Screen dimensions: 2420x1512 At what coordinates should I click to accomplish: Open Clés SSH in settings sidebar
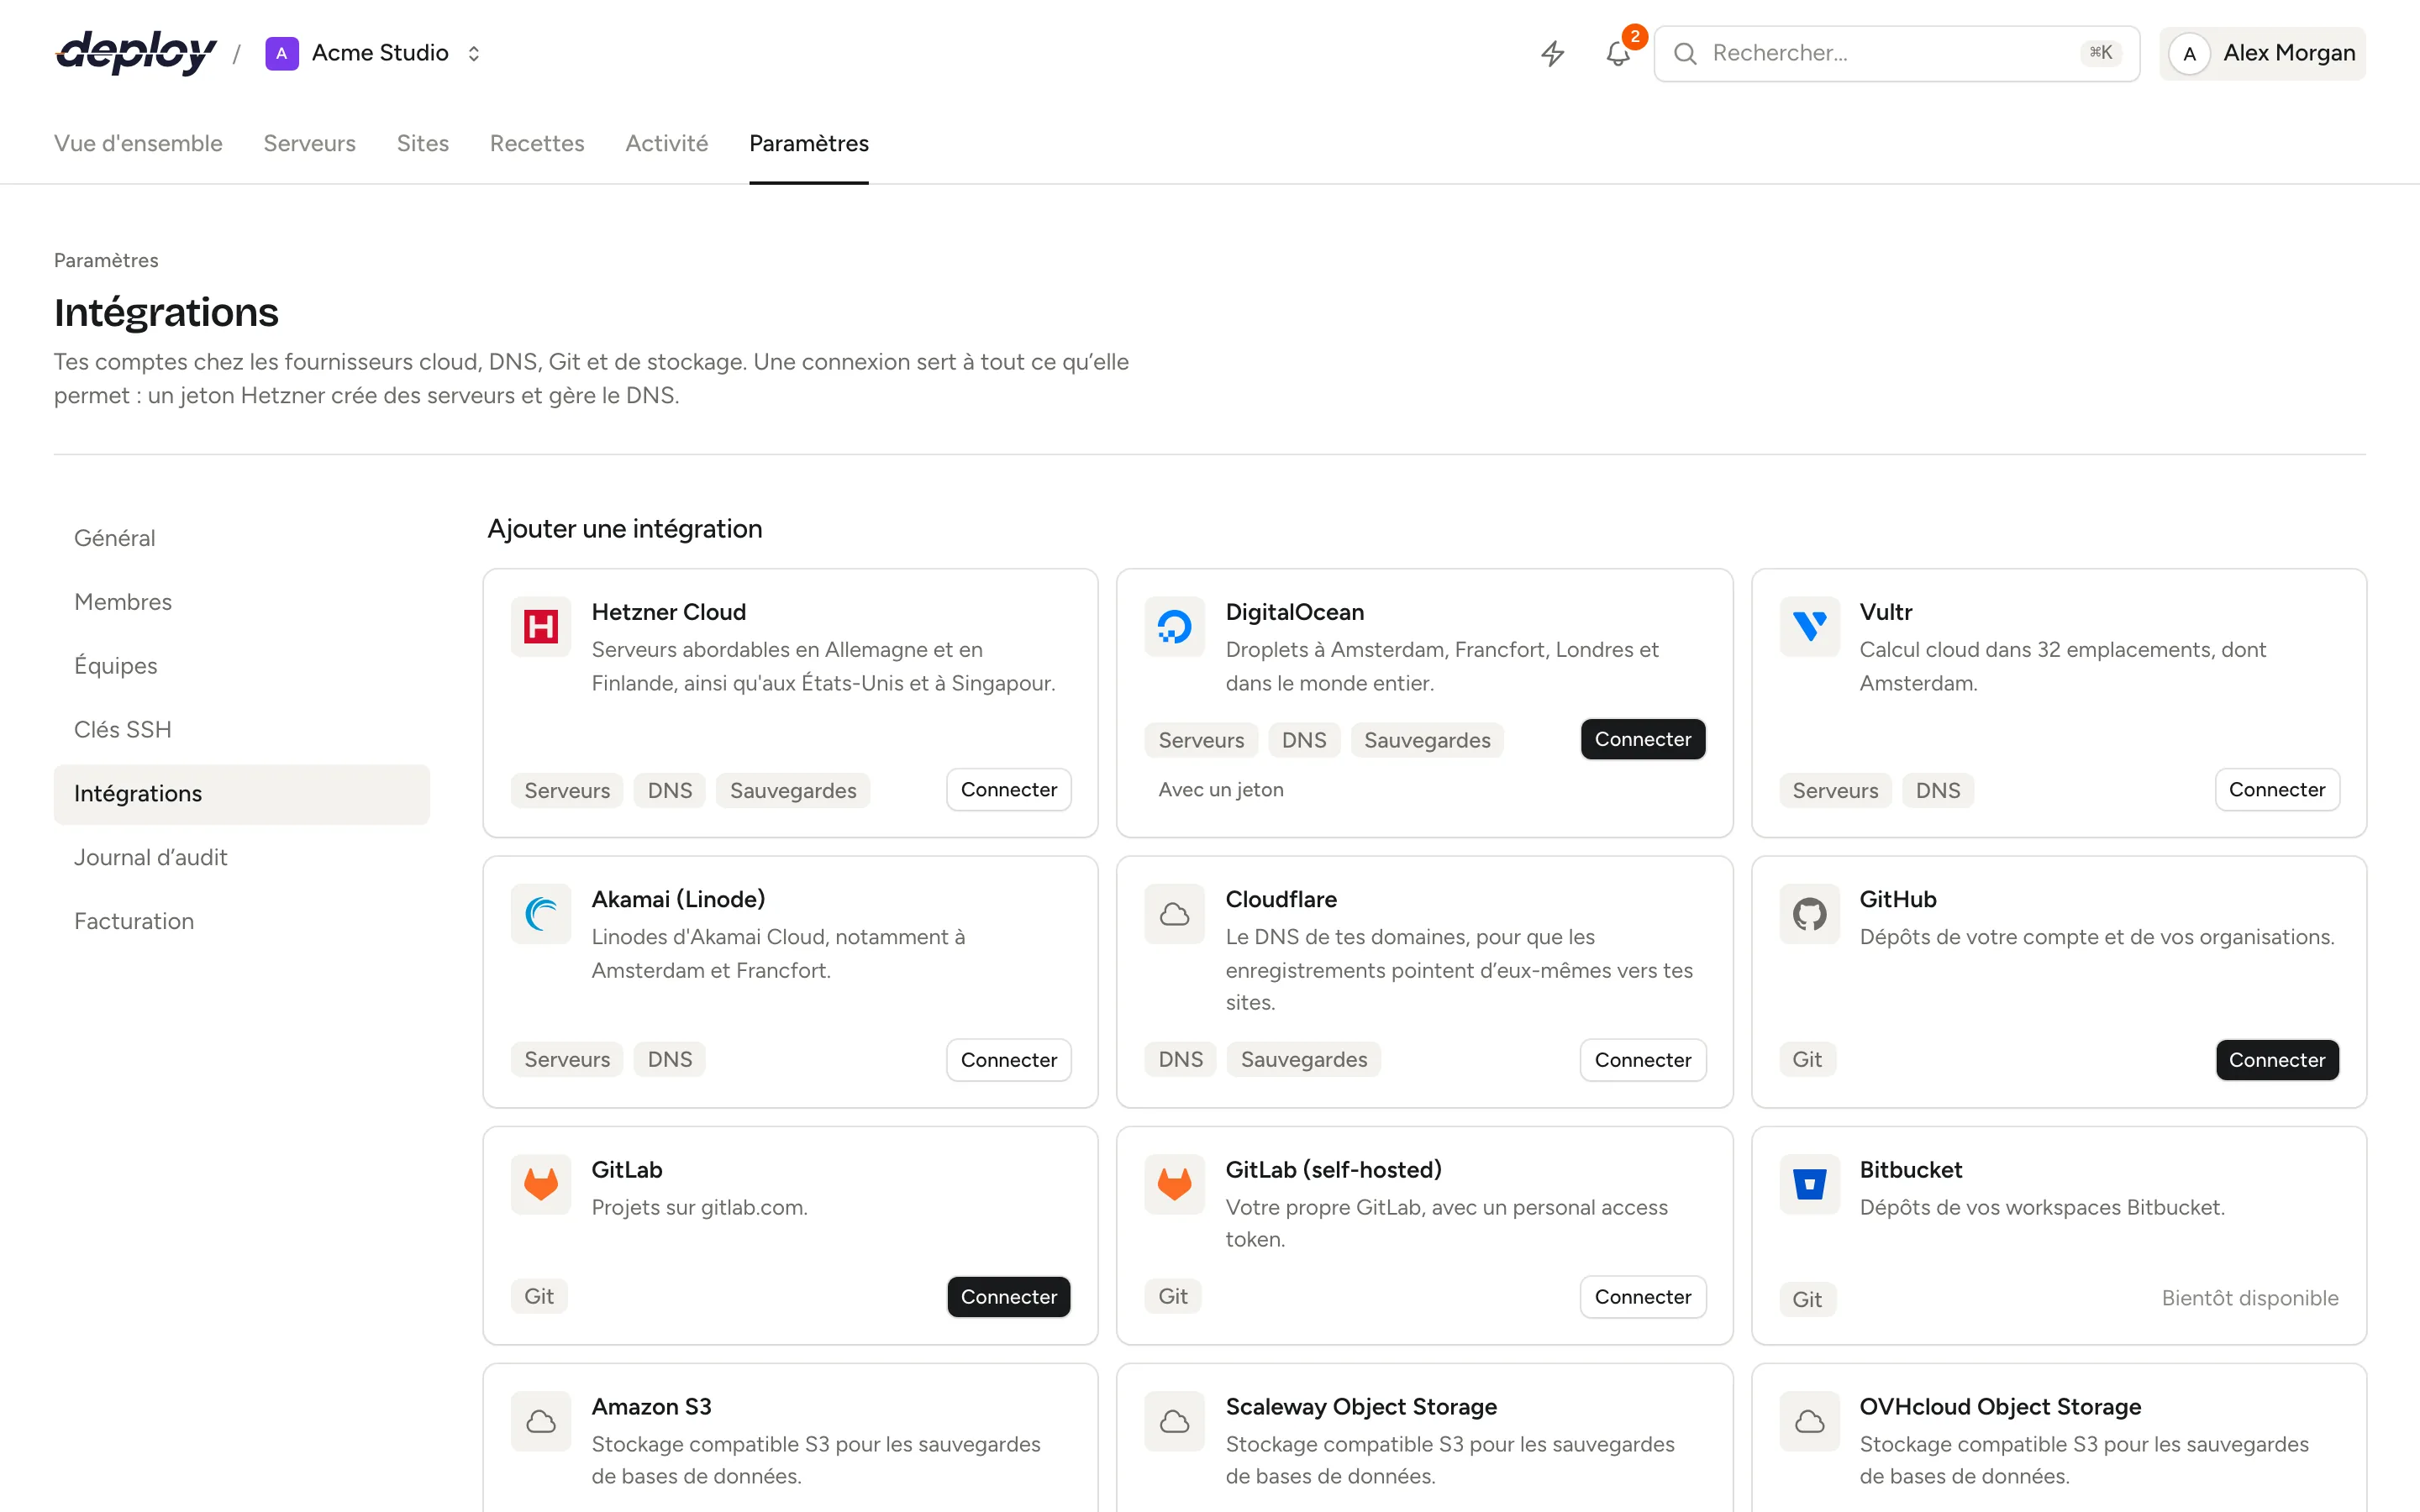pos(242,730)
